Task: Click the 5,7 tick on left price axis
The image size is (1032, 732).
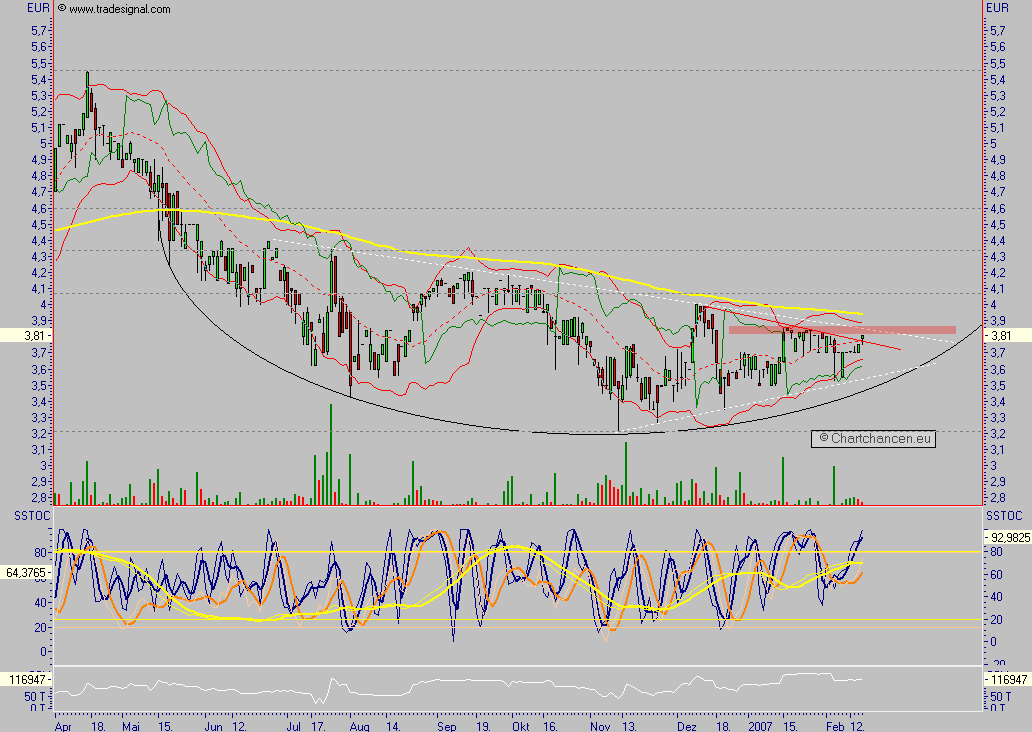Action: [x=38, y=30]
